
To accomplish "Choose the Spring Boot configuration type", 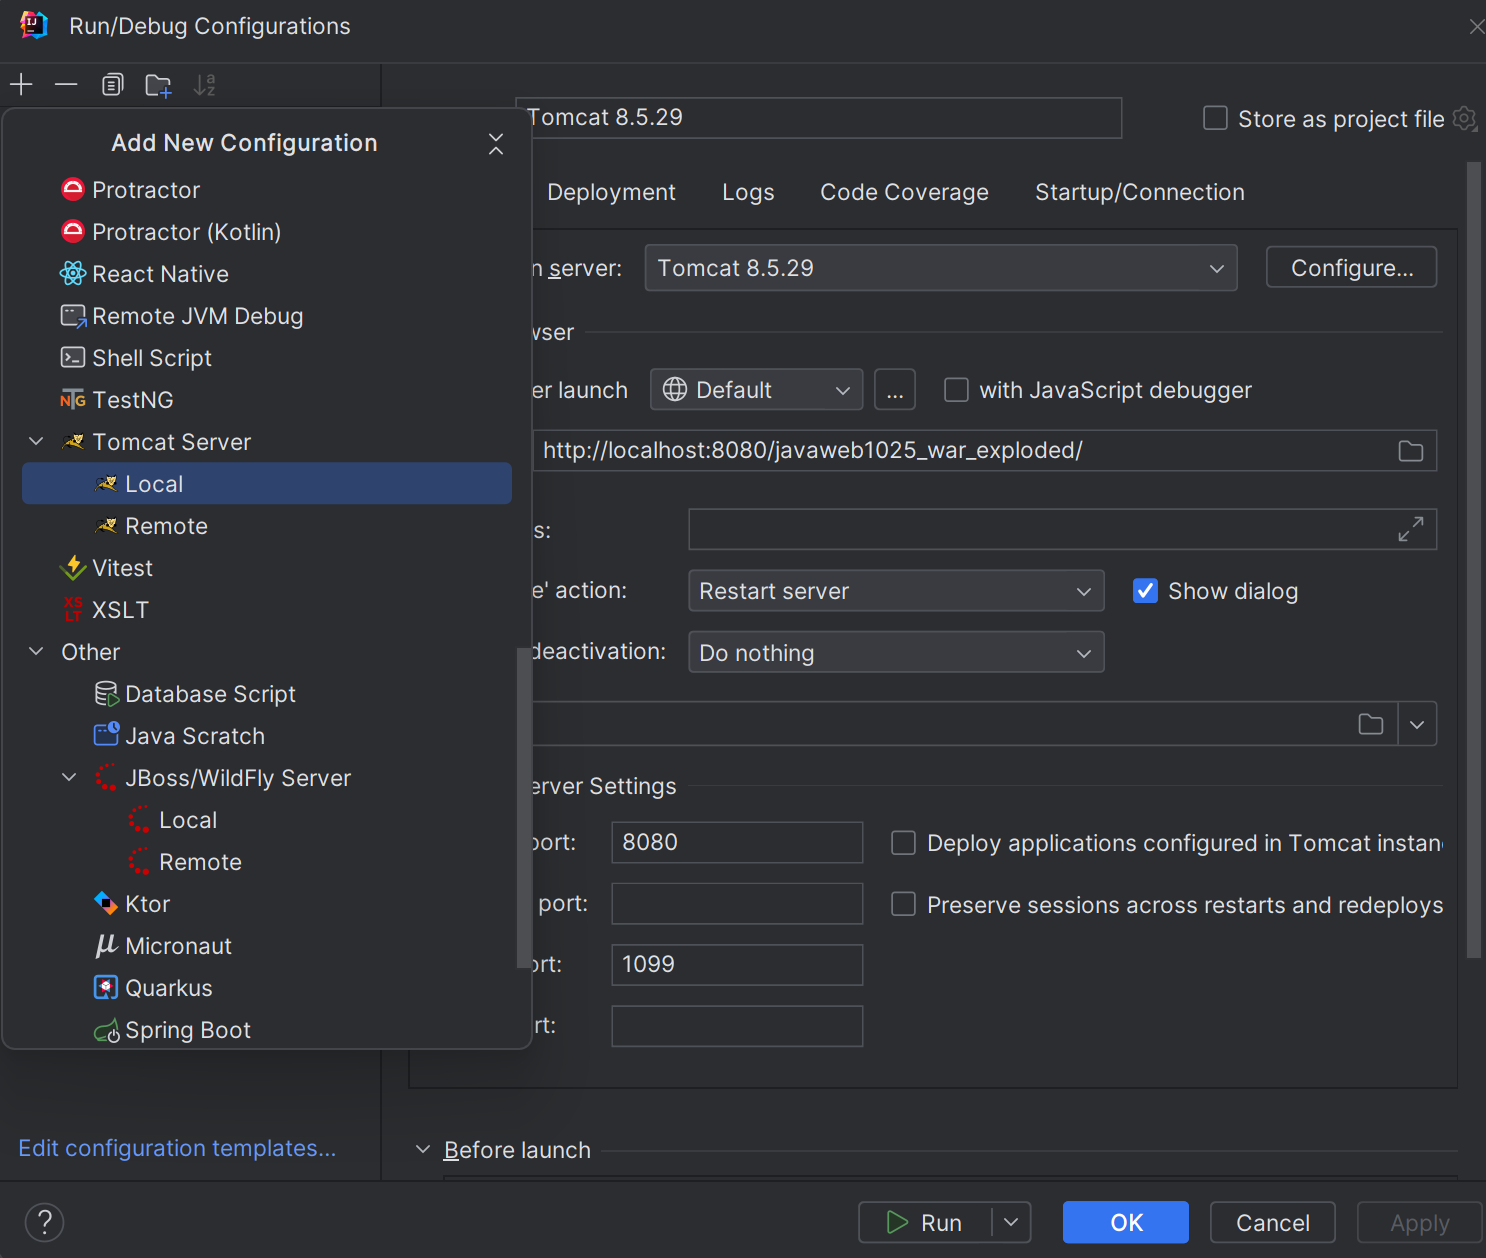I will pyautogui.click(x=267, y=1030).
